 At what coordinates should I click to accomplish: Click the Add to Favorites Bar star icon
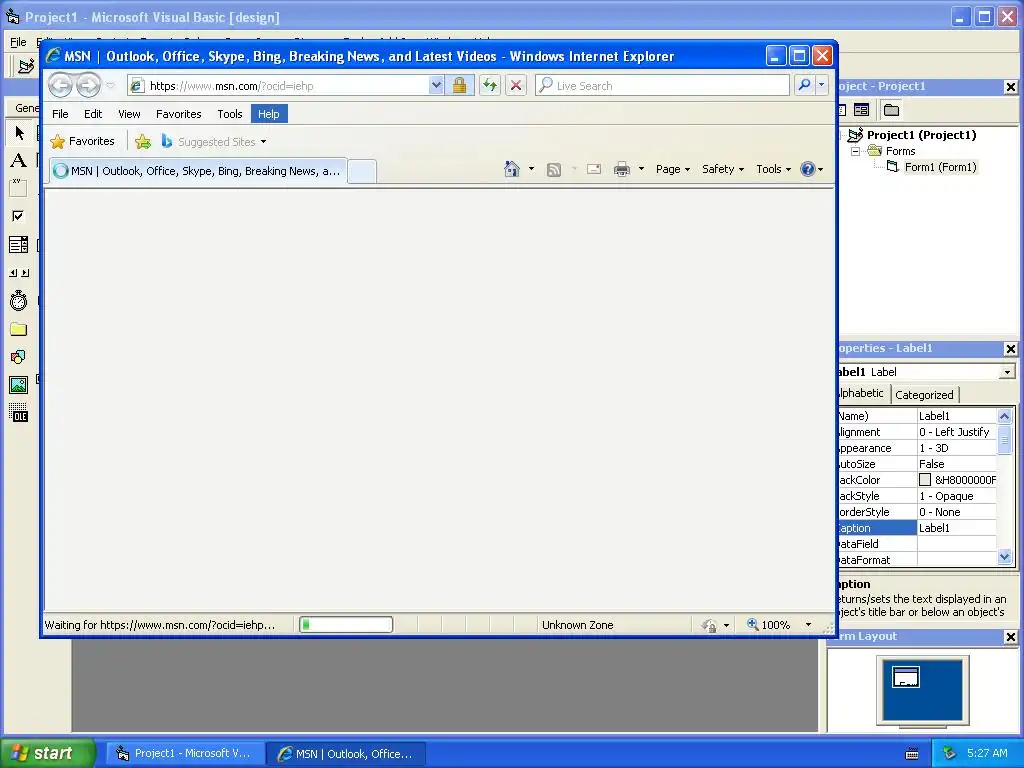[x=143, y=141]
